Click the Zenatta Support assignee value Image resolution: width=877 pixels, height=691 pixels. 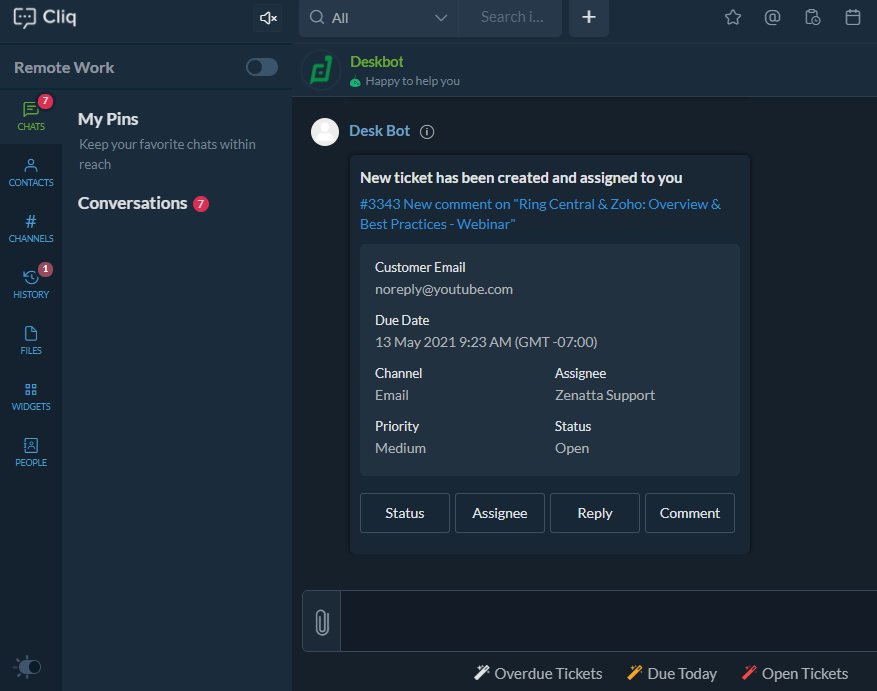(x=605, y=395)
